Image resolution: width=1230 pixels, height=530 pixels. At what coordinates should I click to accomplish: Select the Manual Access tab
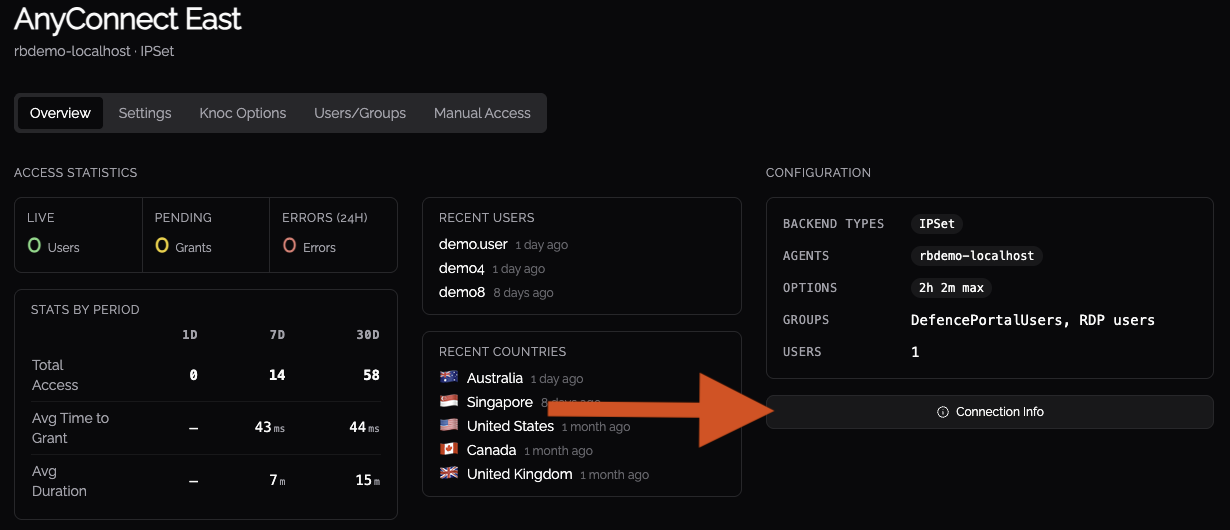(482, 113)
